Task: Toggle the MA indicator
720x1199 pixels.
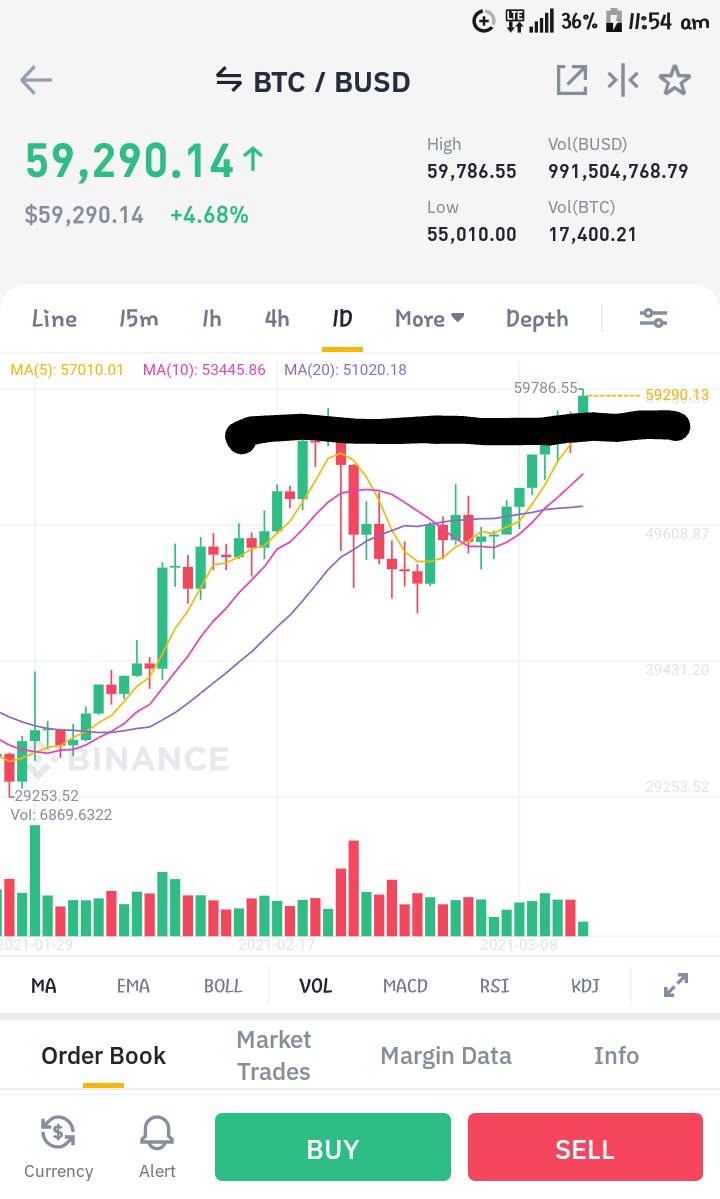Action: pos(44,986)
